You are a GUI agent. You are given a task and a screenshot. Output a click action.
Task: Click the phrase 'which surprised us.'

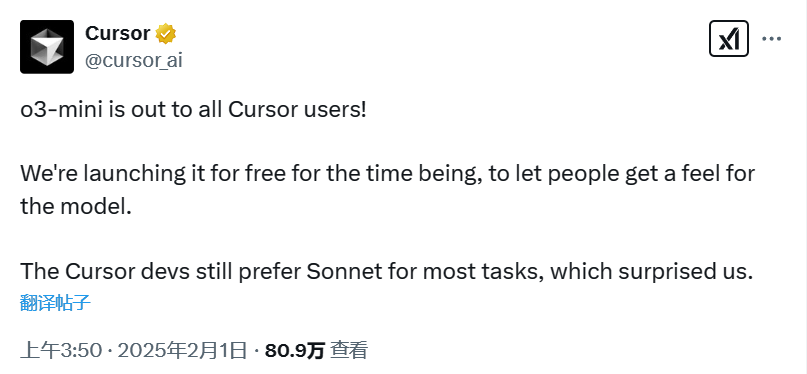pyautogui.click(x=652, y=272)
